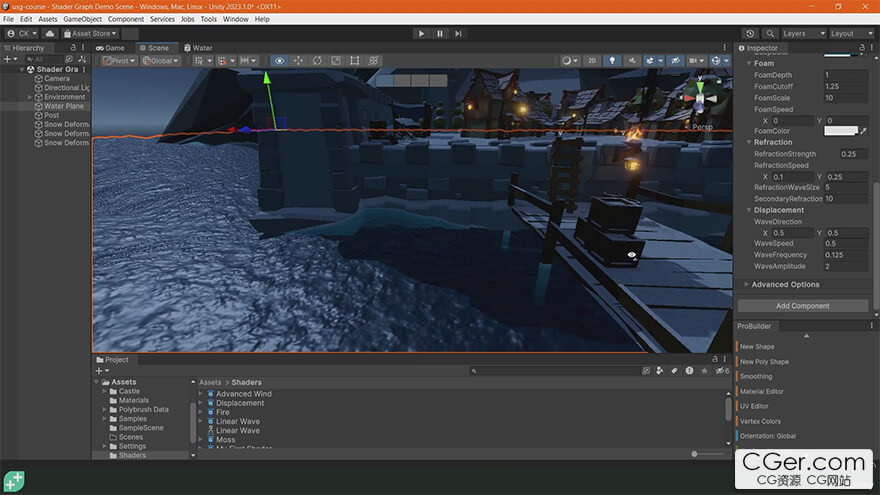Lock the Project panel
Screen dimensions: 880x495
(x=714, y=359)
